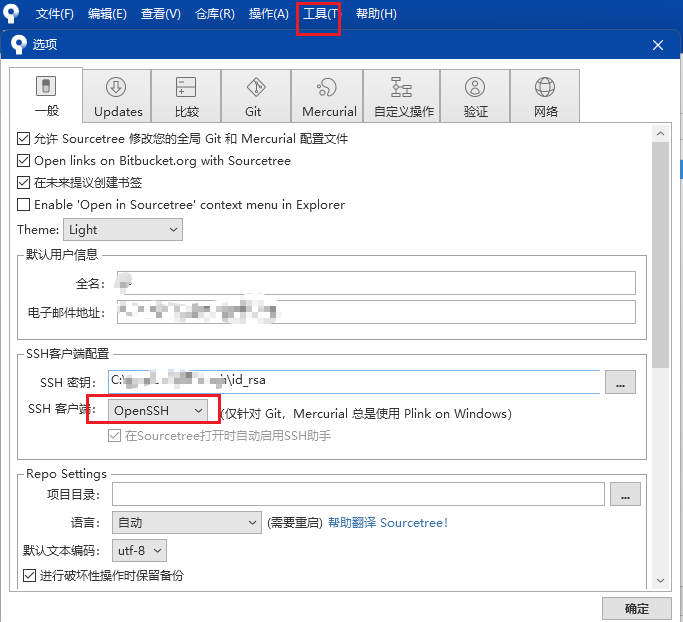Click the options panel vertical scrollbar thumb

(660, 255)
